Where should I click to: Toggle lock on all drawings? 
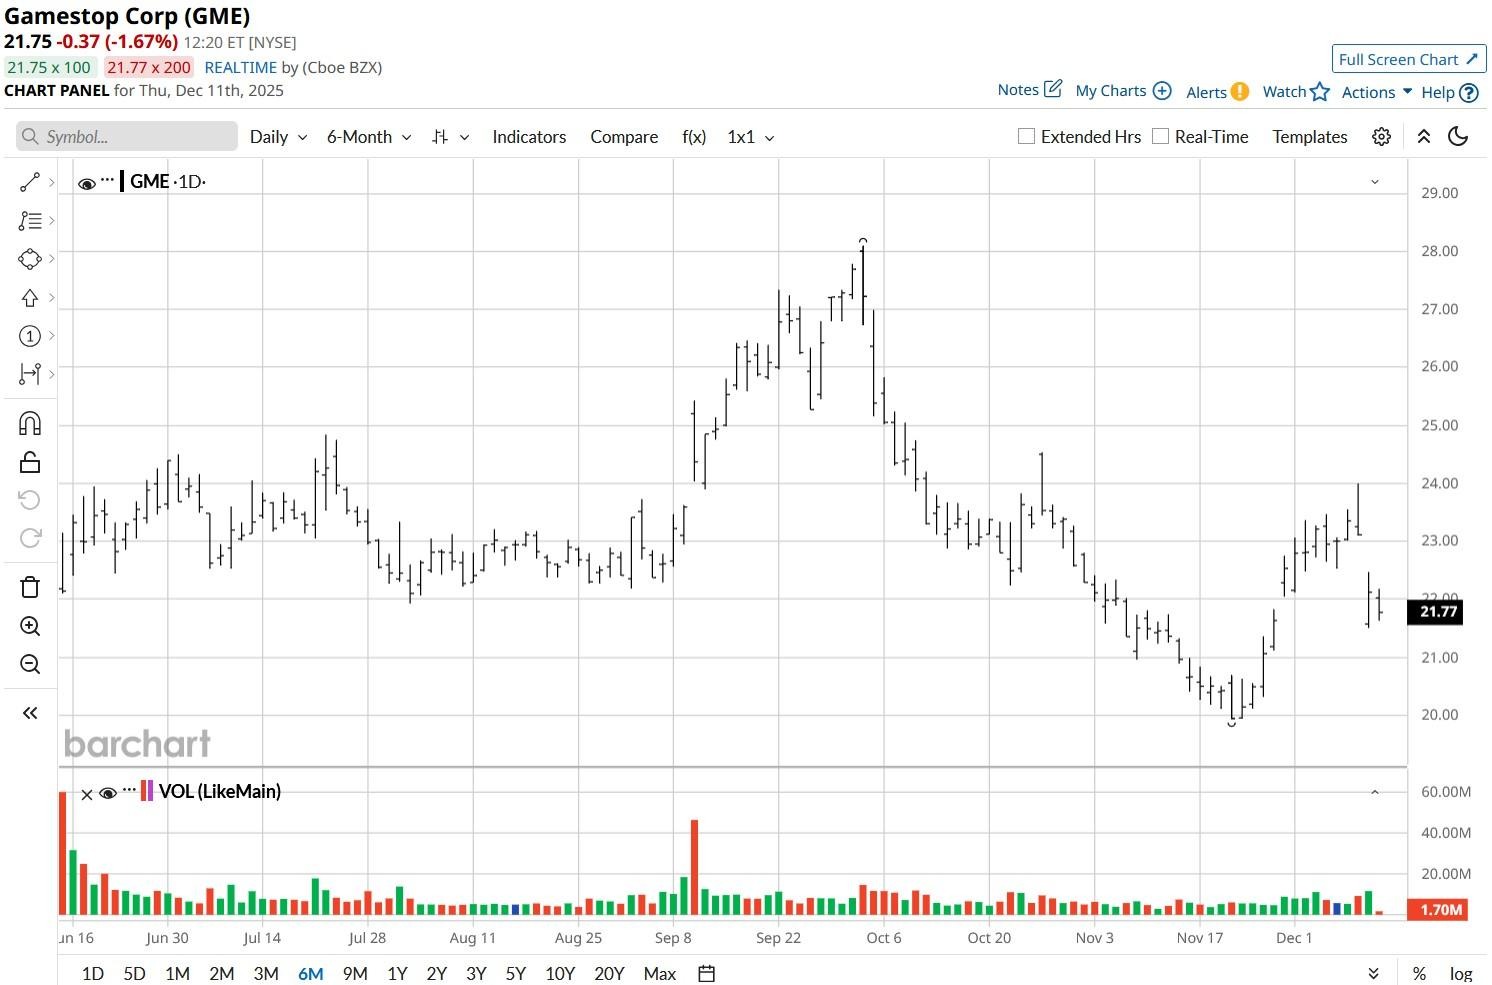pyautogui.click(x=30, y=462)
